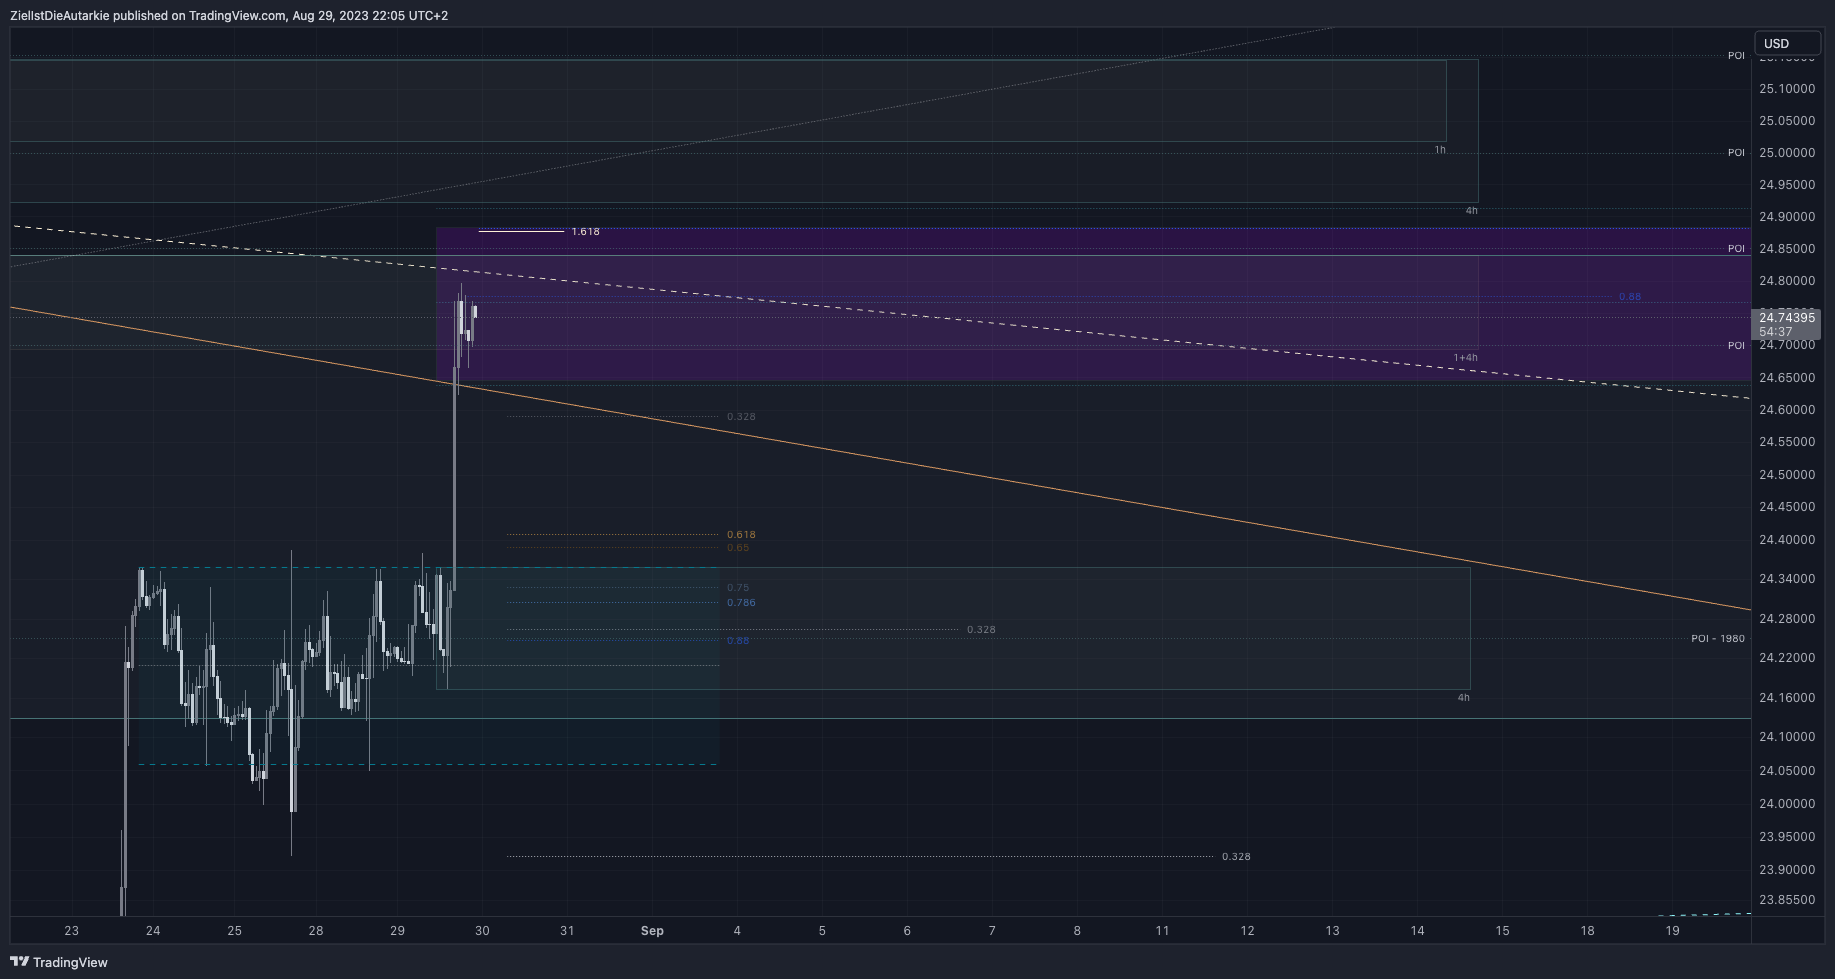Viewport: 1835px width, 979px height.
Task: Click the 0.786 Fibonacci level label
Action: click(x=741, y=603)
